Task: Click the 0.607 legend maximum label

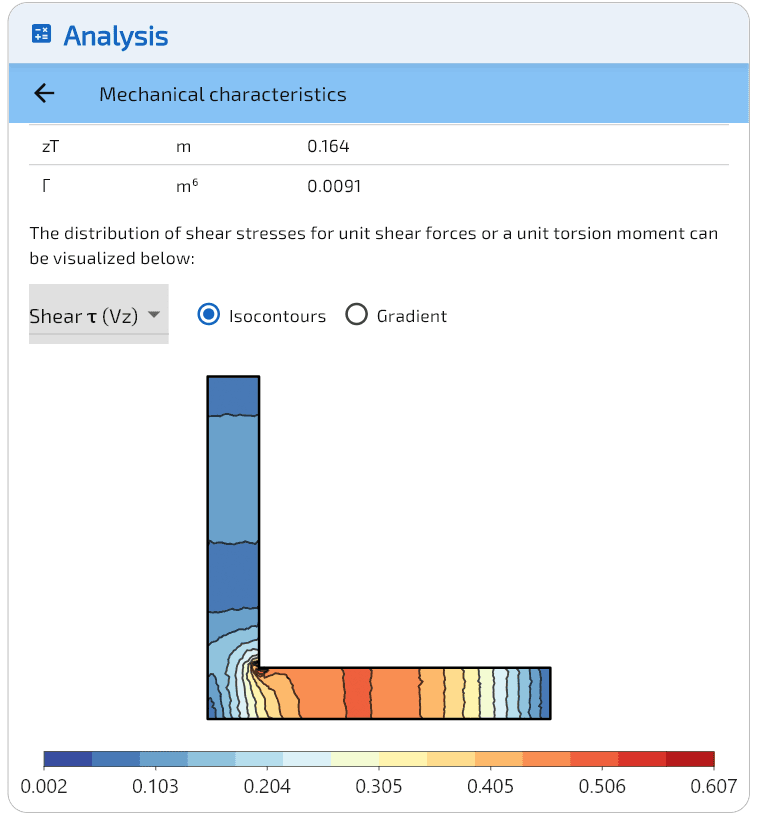Action: coord(713,786)
